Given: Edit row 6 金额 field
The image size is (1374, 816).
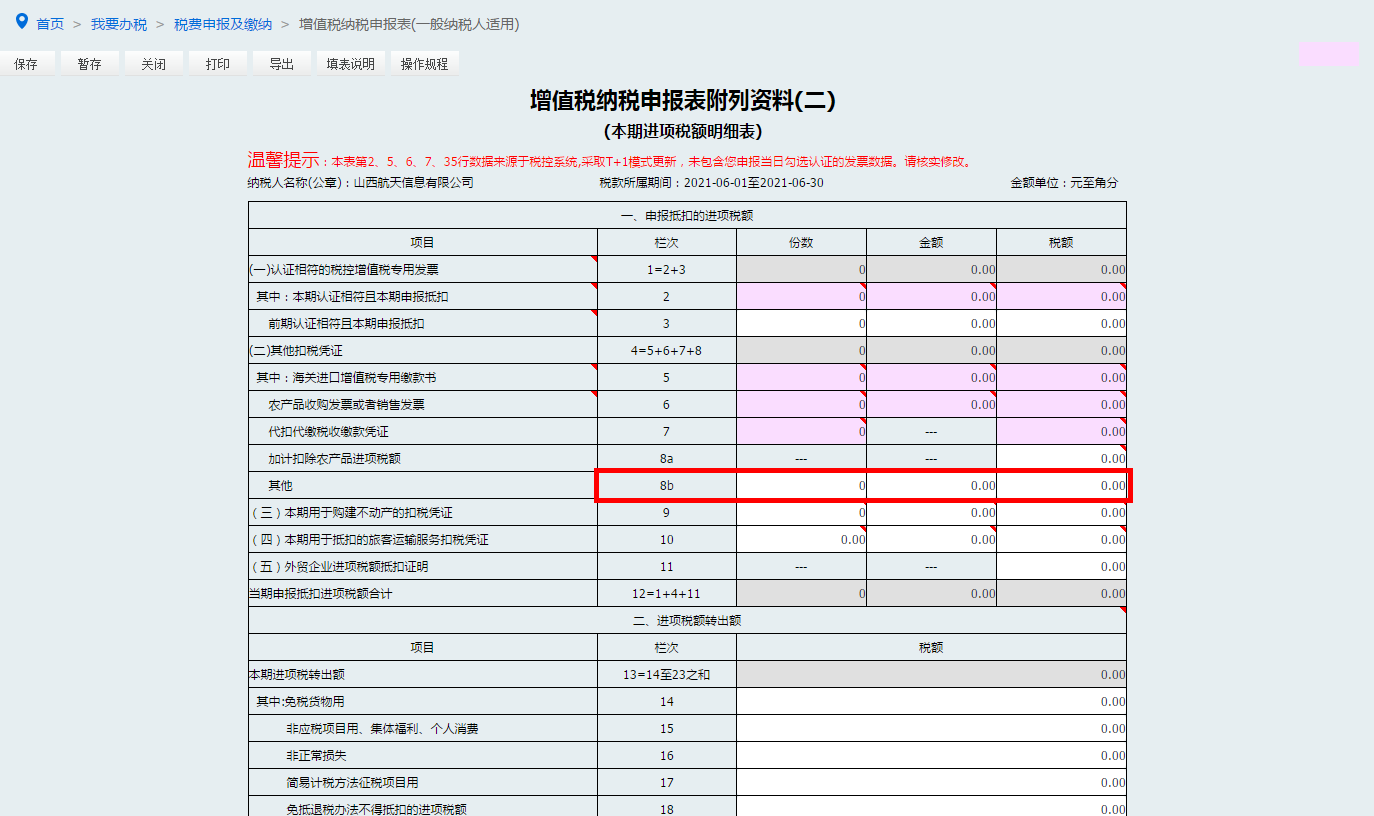Looking at the screenshot, I should [x=932, y=405].
